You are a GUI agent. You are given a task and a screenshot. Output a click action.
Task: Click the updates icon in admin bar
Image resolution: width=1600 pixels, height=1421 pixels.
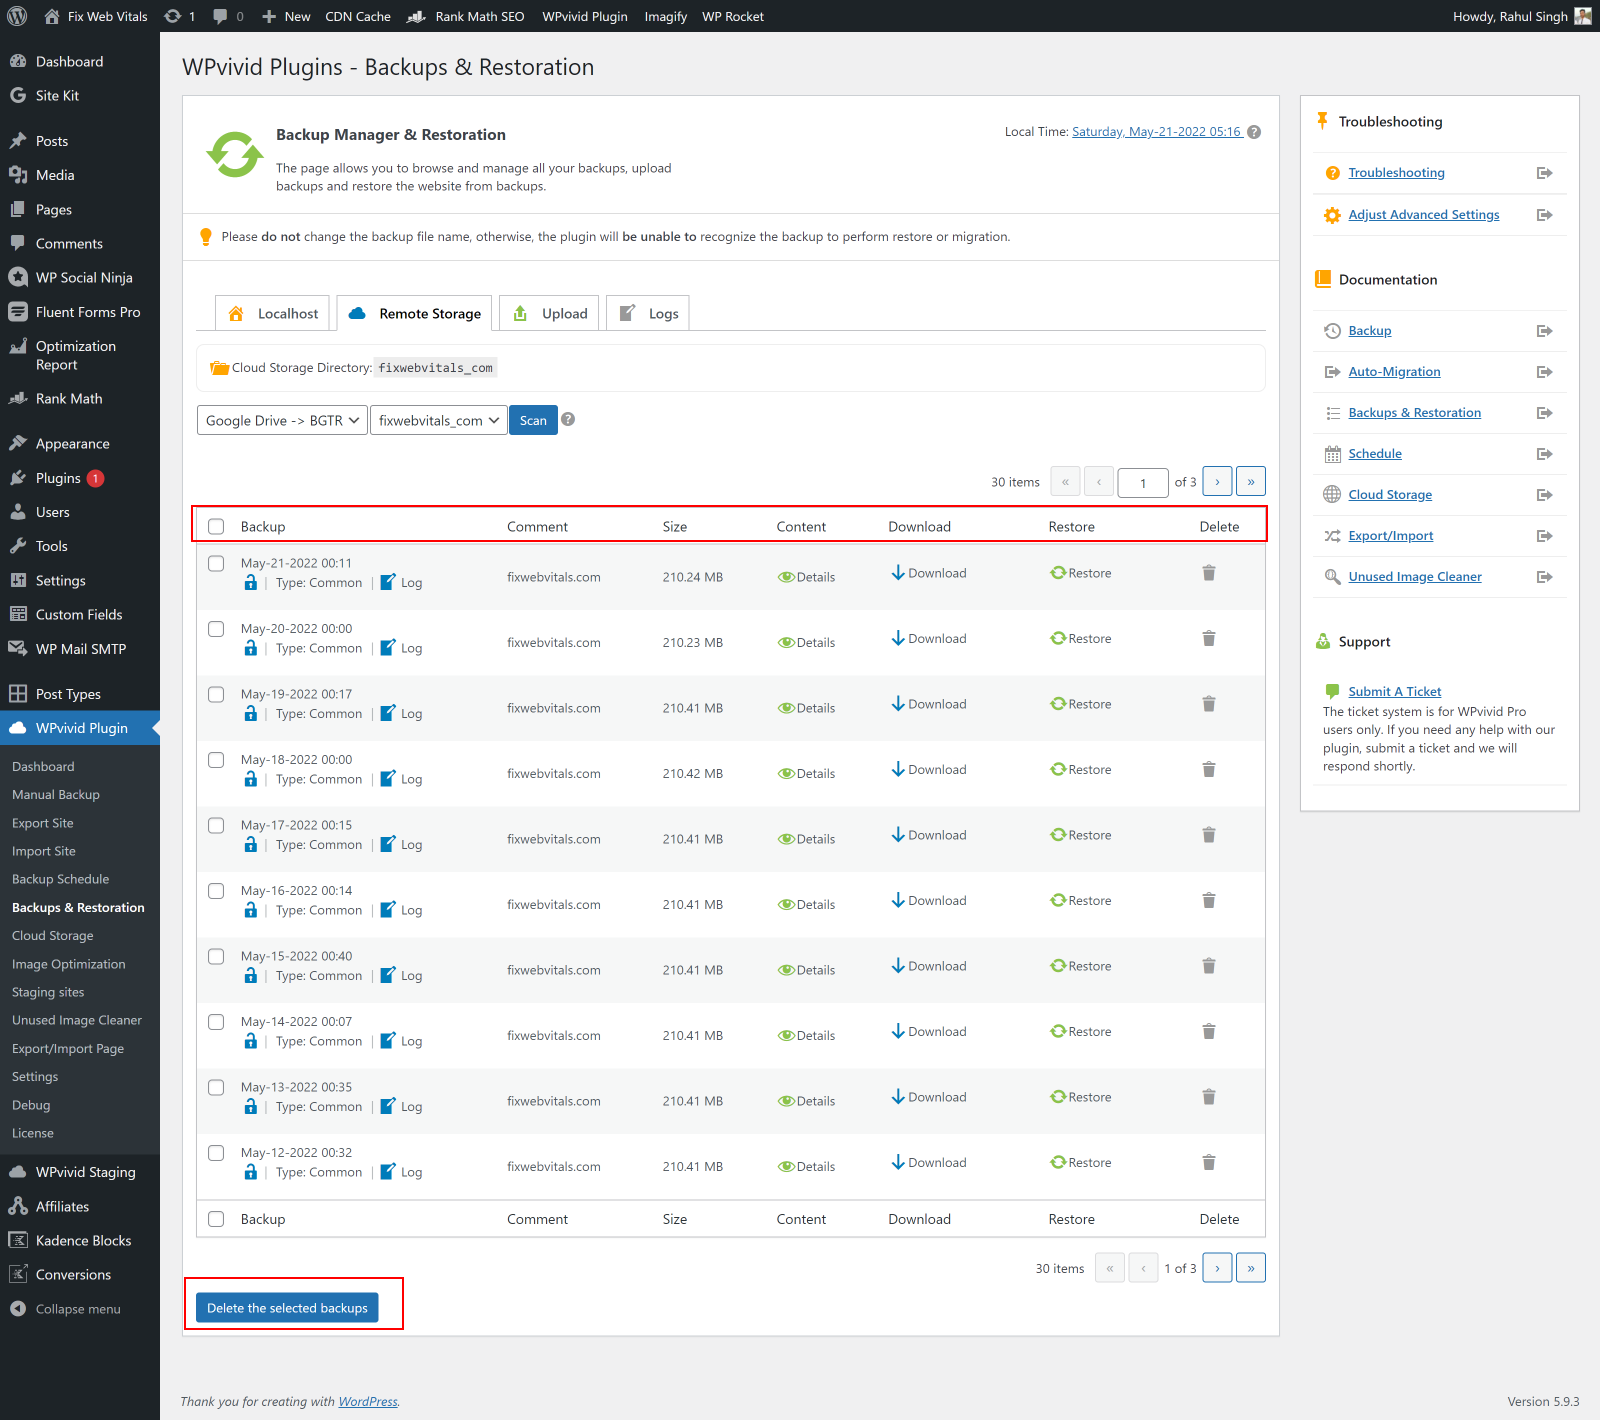(173, 16)
